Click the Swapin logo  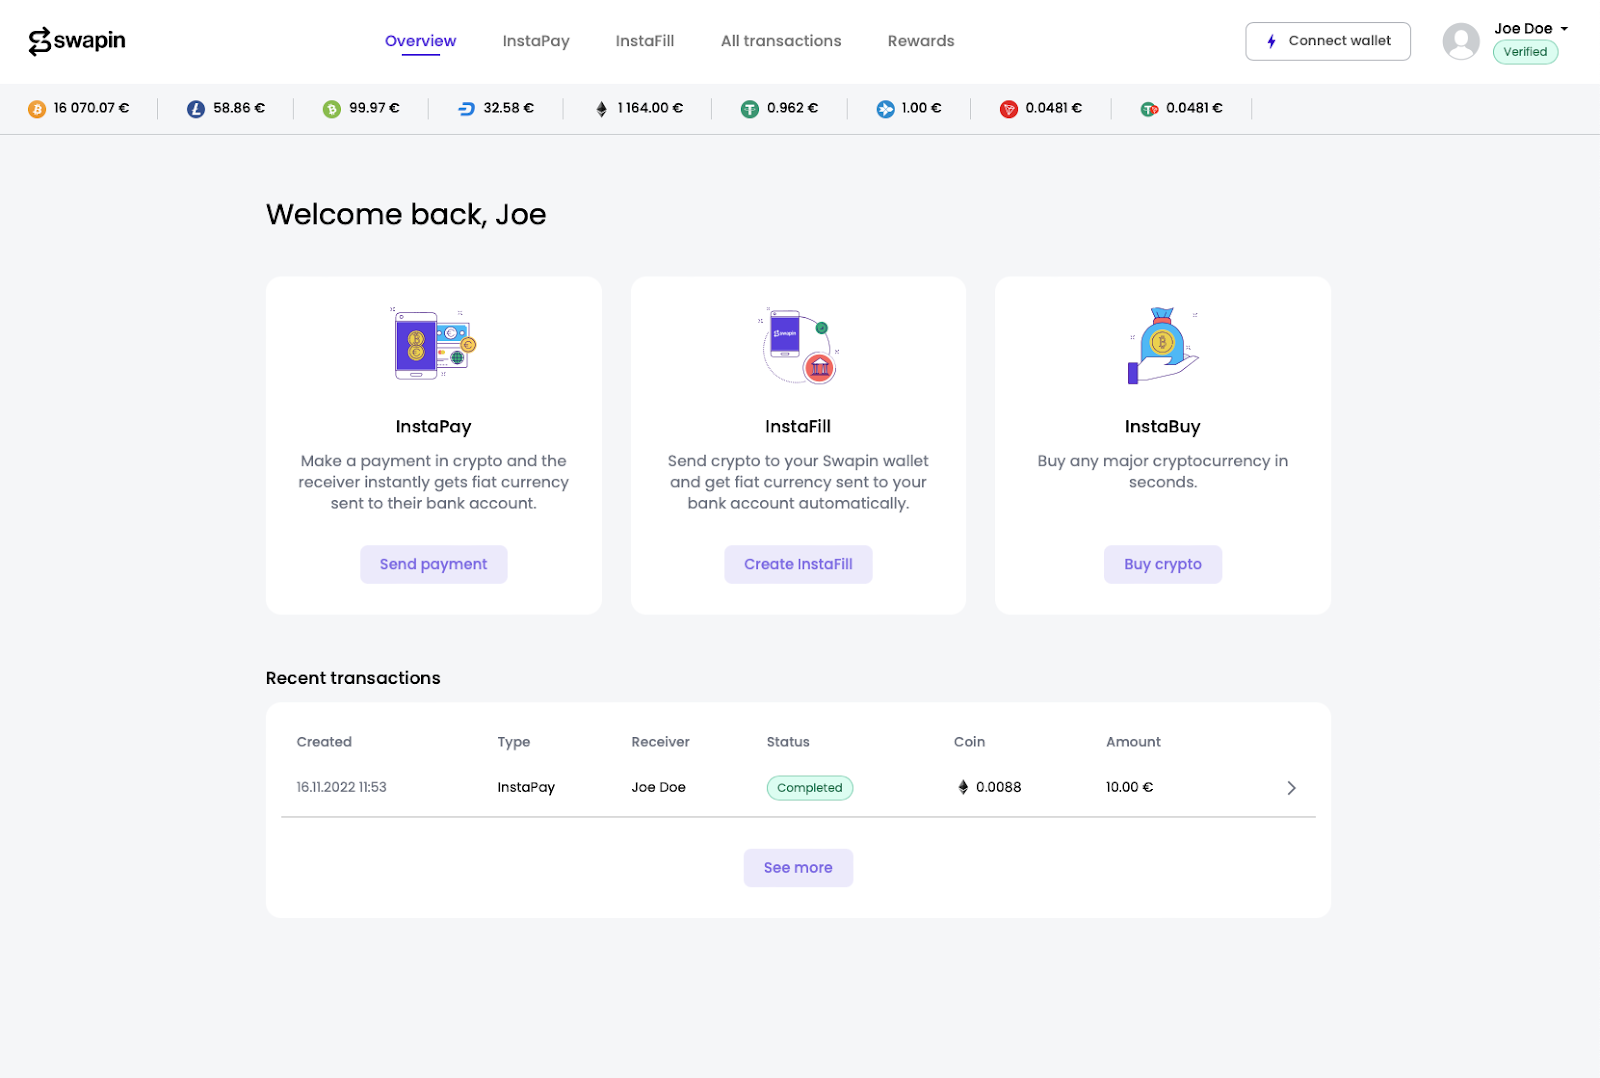pyautogui.click(x=77, y=41)
